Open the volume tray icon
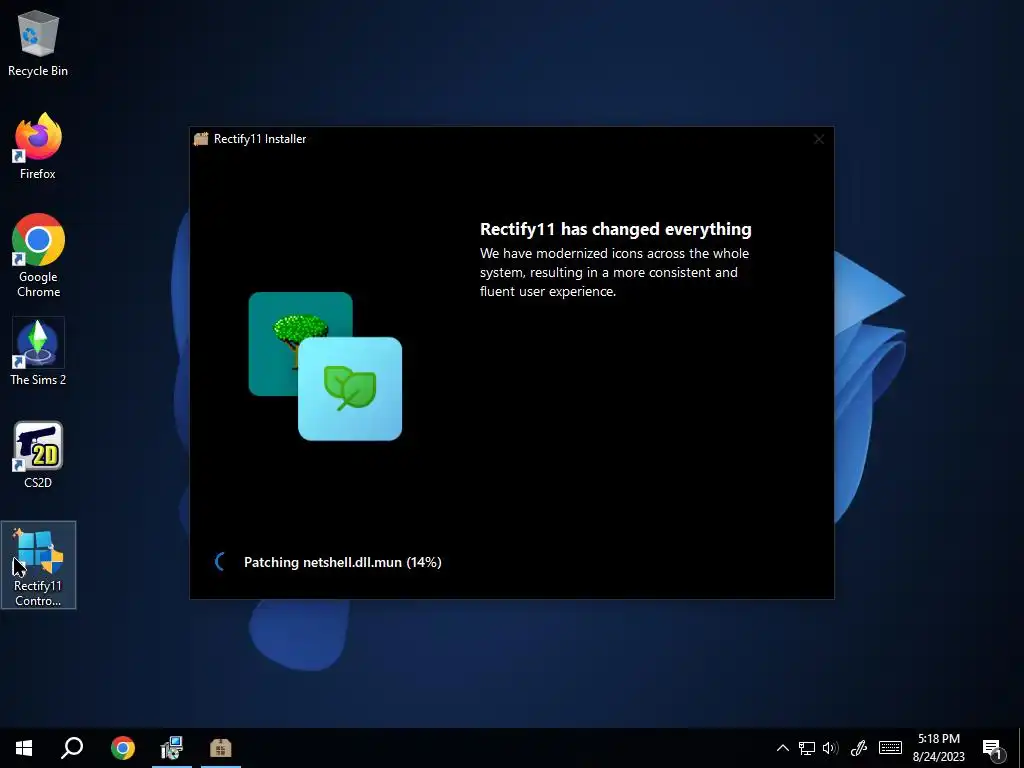This screenshot has height=768, width=1024. point(831,748)
